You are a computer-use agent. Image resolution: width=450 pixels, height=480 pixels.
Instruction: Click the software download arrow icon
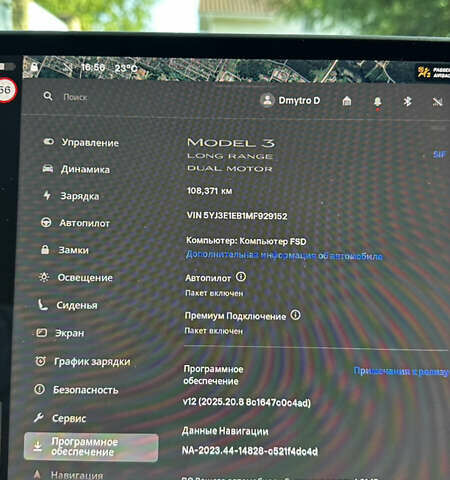coord(38,446)
